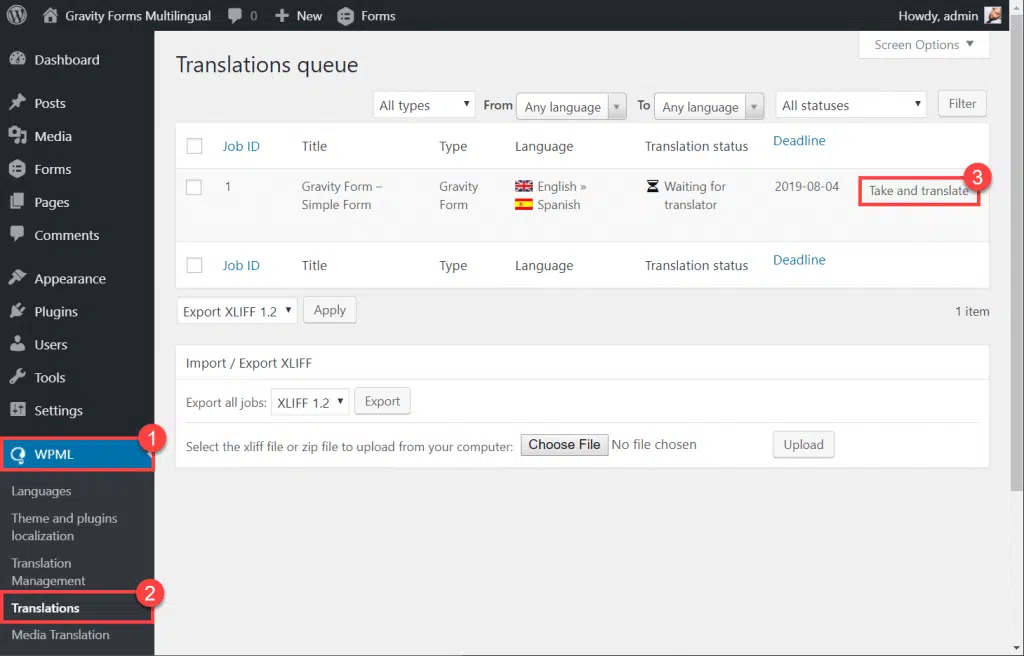Click the home icon beside site name

[50, 16]
